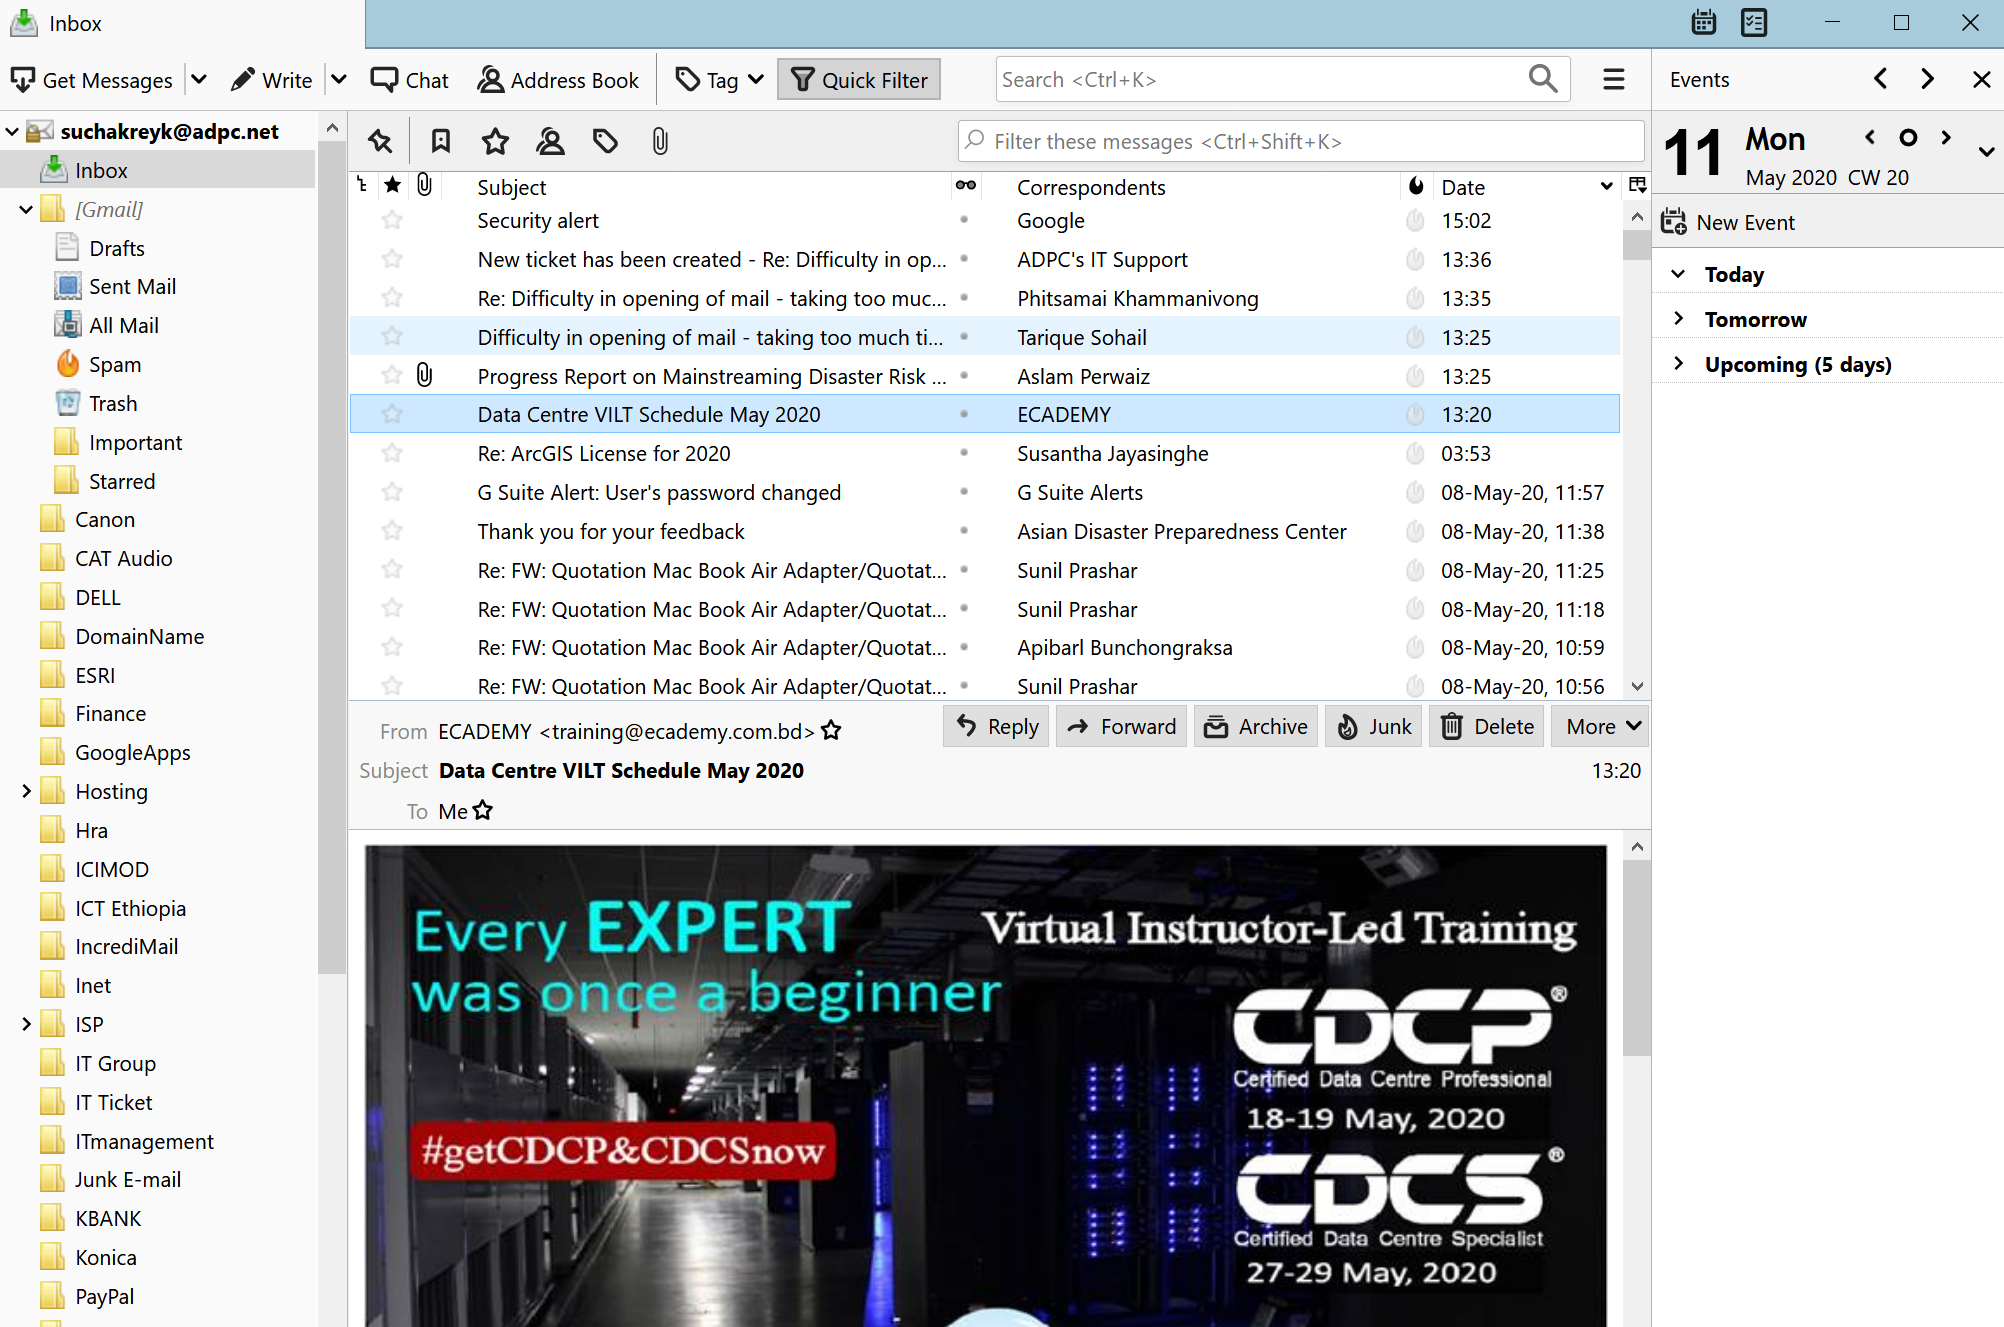Filter messages by attachment paperclip icon
2004x1327 pixels.
659,141
